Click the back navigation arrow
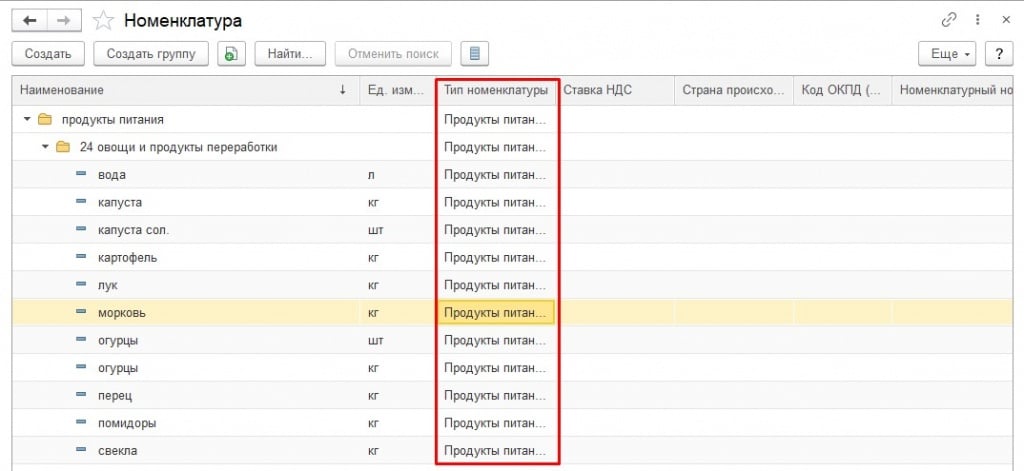 click(x=30, y=20)
